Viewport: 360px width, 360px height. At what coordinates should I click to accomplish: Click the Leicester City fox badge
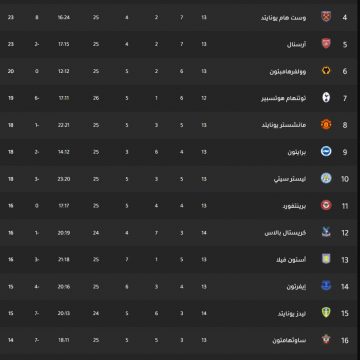pyautogui.click(x=326, y=178)
